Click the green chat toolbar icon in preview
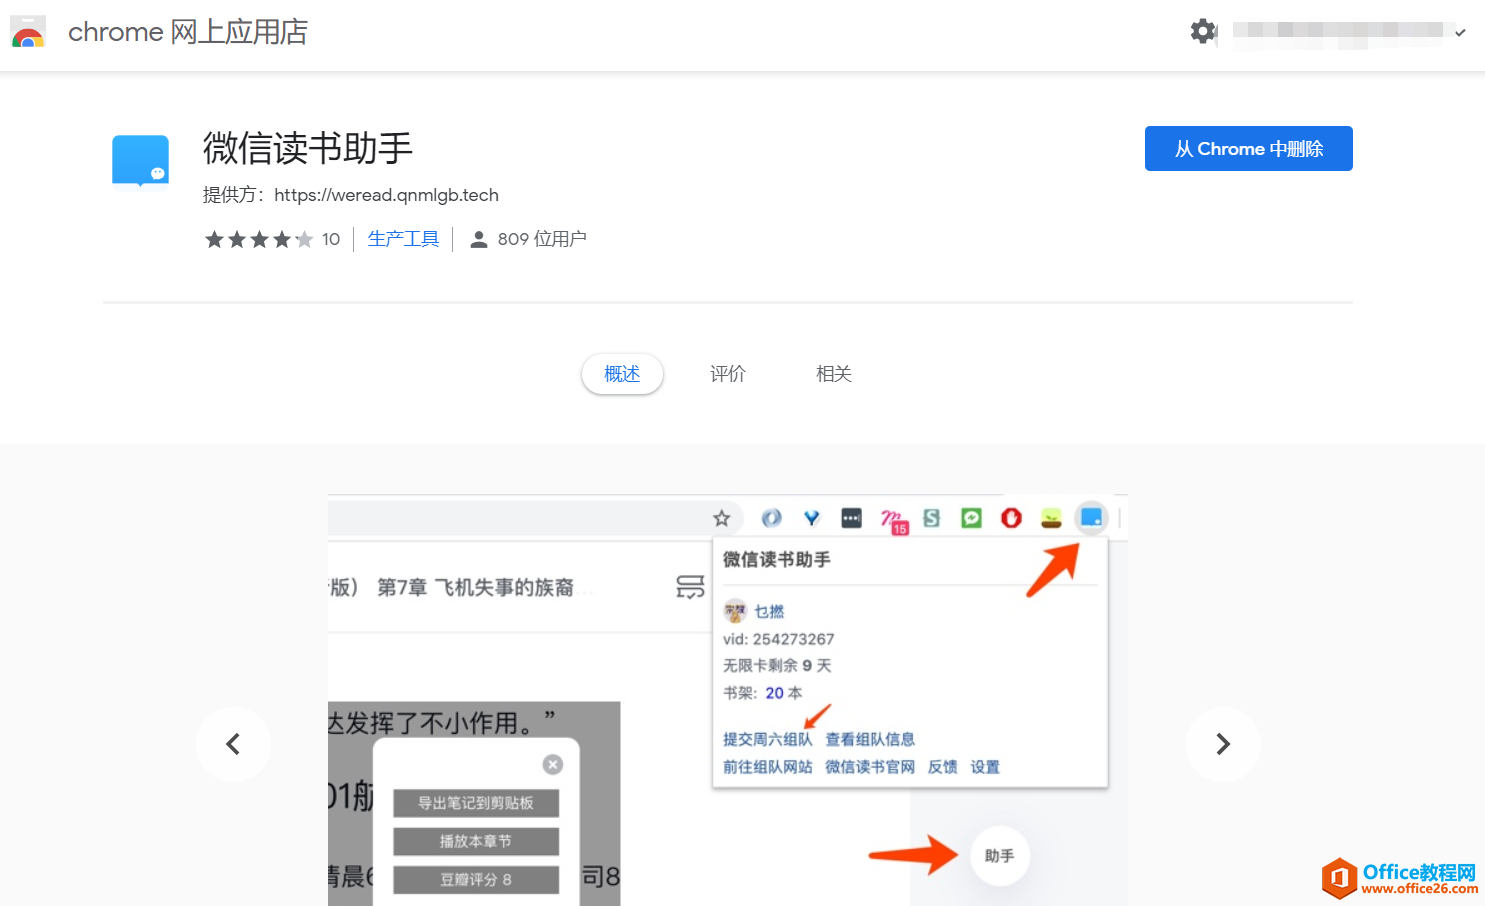 coord(971,518)
